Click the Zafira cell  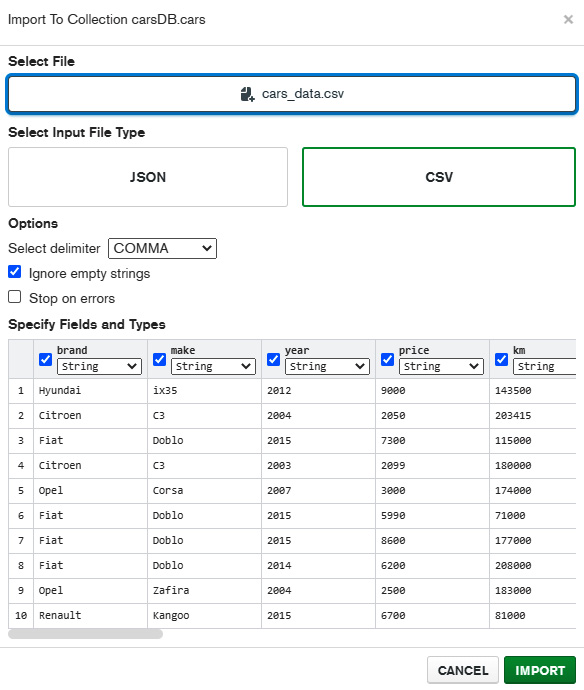[204, 590]
